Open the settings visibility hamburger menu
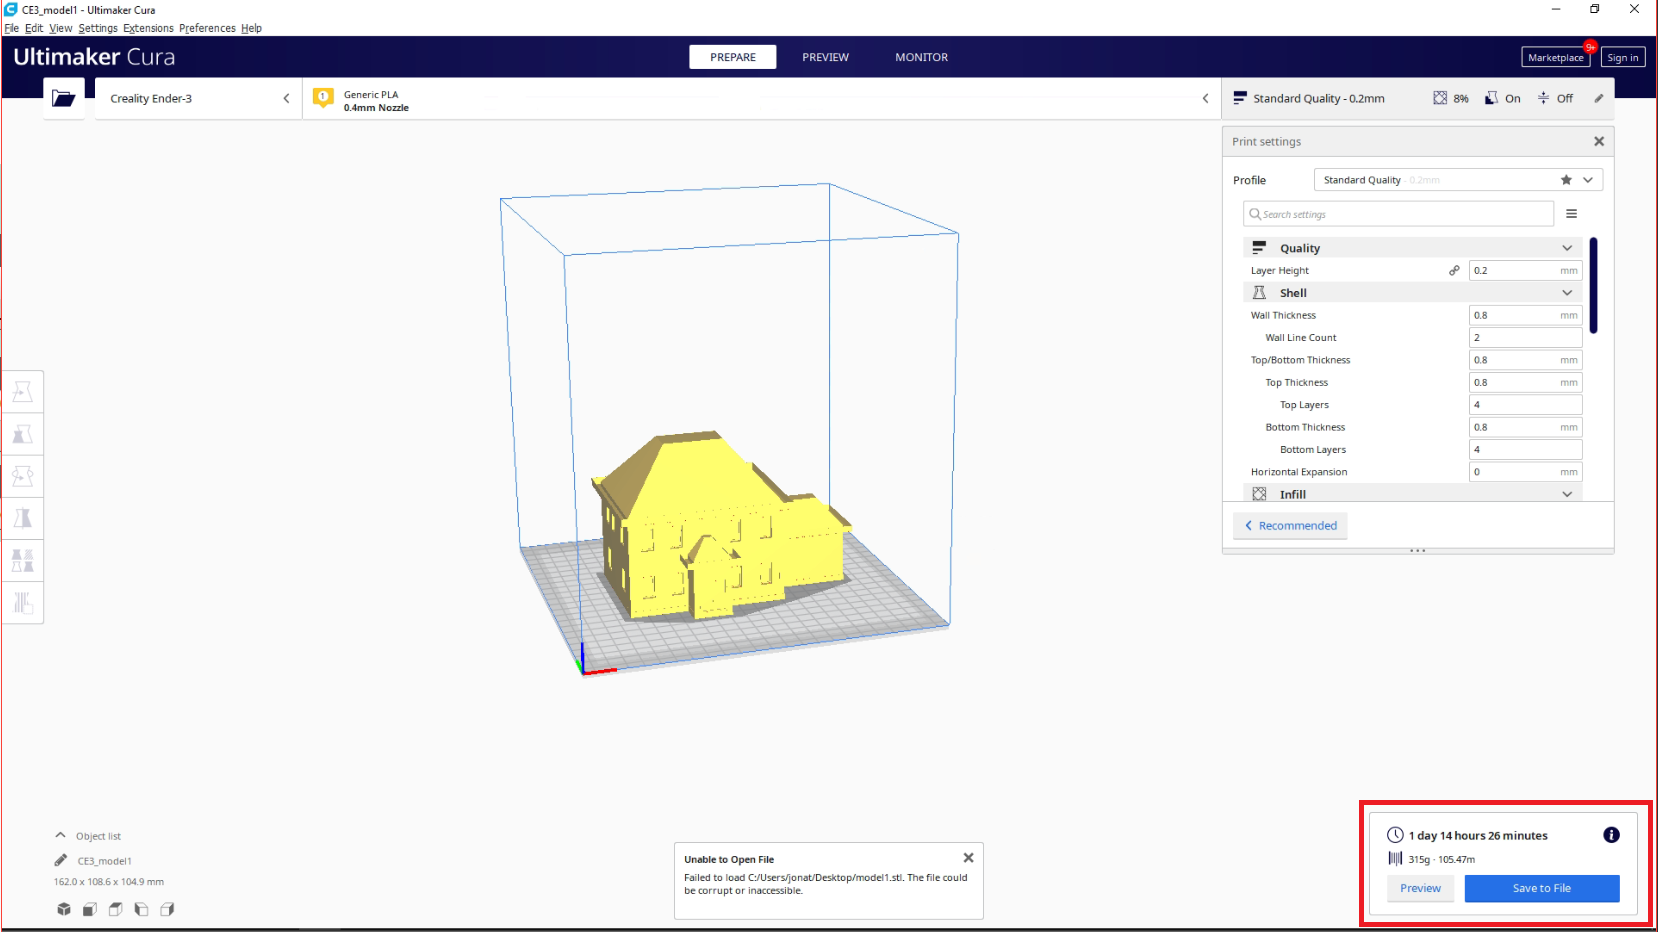The image size is (1658, 932). tap(1571, 214)
